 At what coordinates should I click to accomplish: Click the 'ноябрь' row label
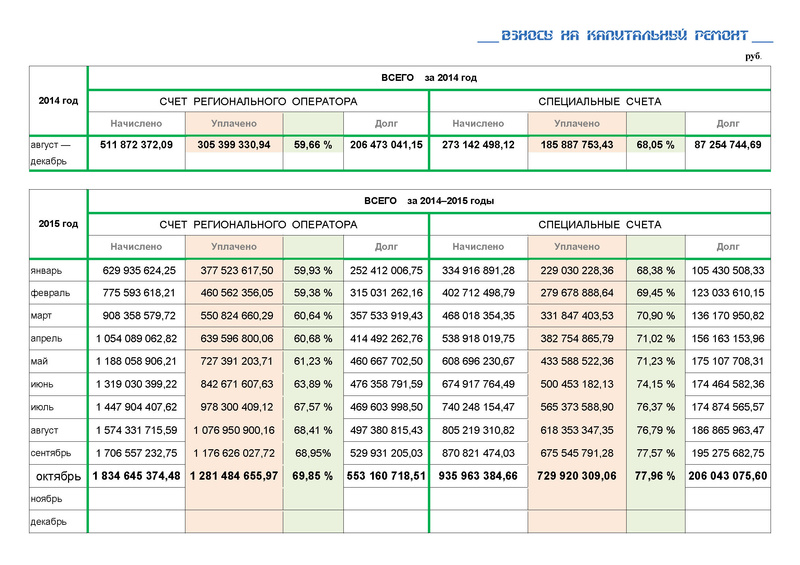(47, 499)
